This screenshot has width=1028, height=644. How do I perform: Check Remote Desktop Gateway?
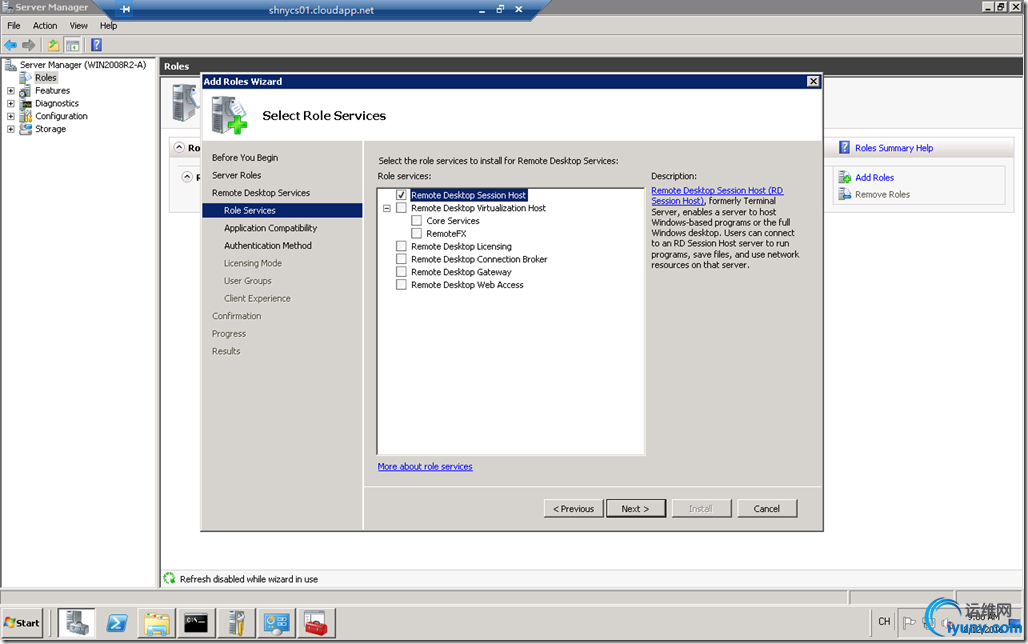pos(401,272)
